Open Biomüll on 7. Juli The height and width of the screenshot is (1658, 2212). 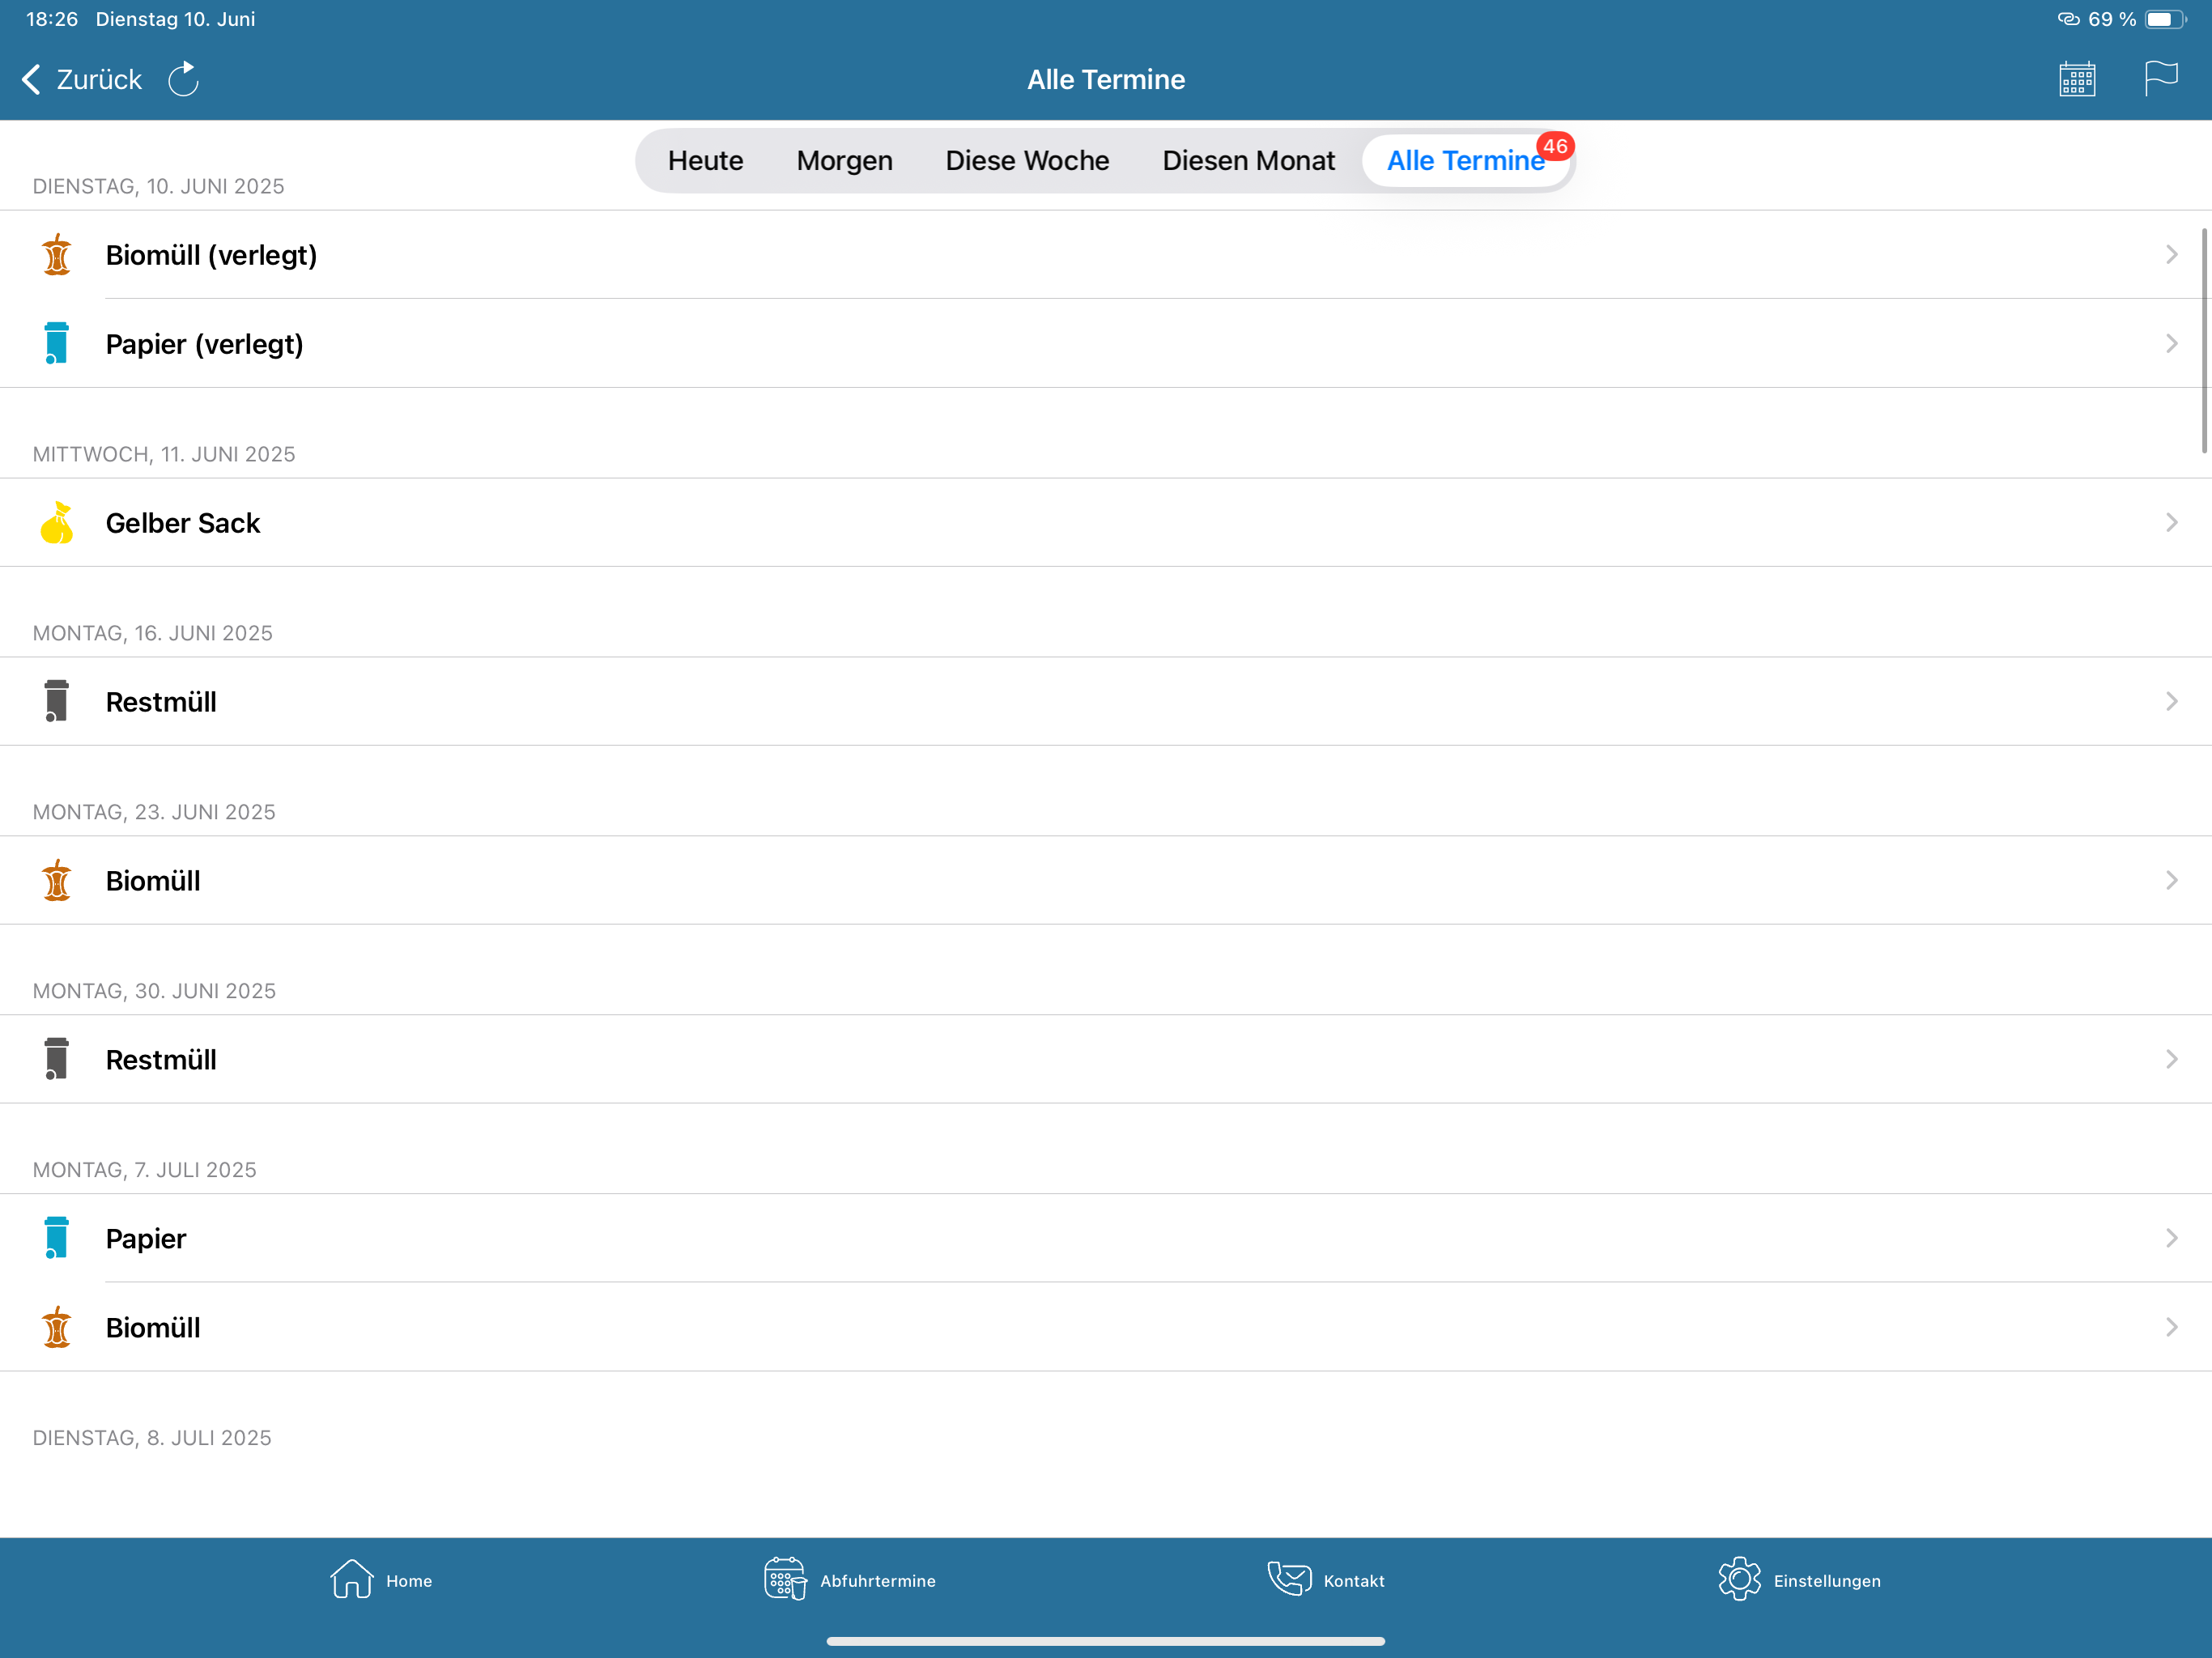pyautogui.click(x=1106, y=1328)
